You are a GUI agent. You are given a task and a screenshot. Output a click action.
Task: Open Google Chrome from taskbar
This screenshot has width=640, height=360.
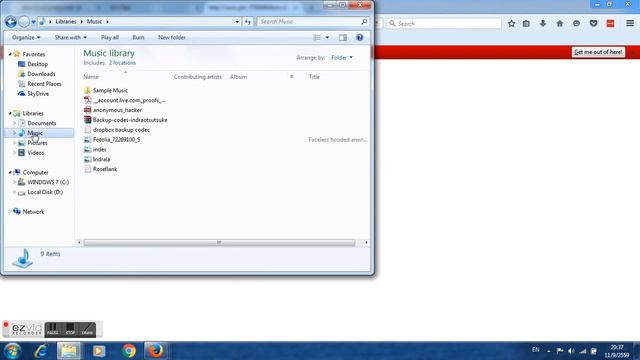click(129, 351)
